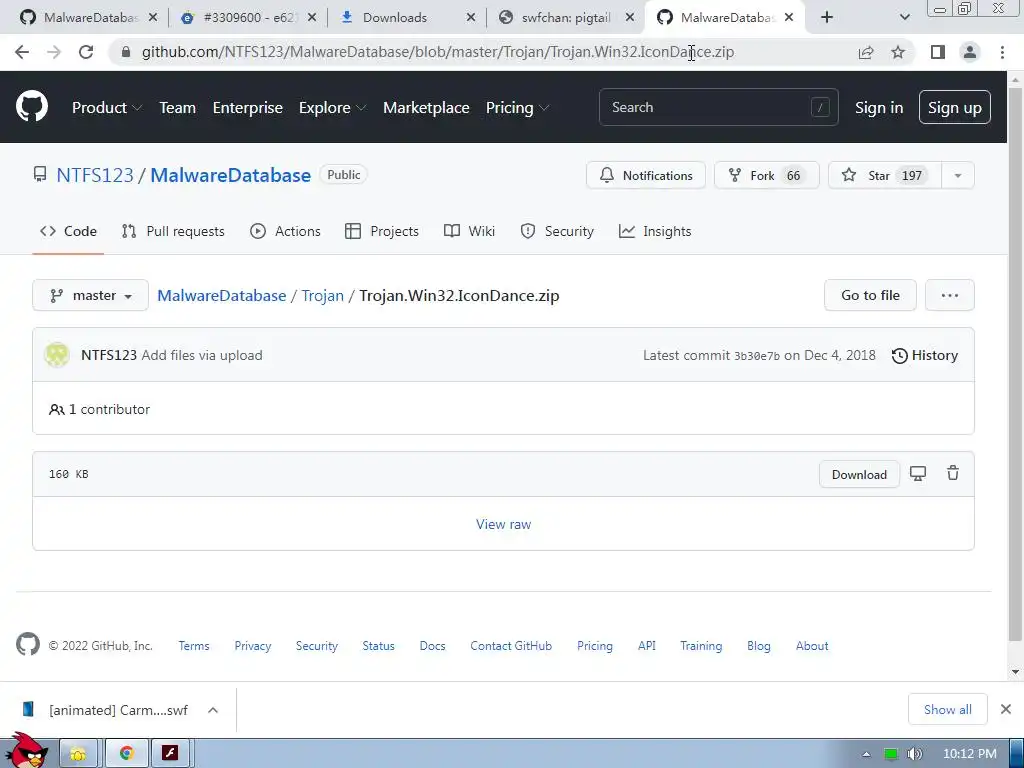Focus the GitHub Search field
1024x768 pixels.
tap(718, 107)
